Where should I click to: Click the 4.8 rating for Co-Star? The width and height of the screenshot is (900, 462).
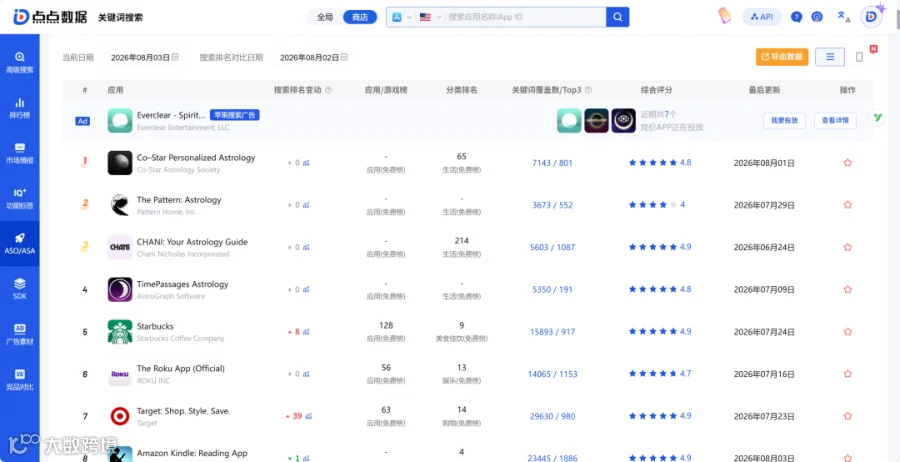(685, 163)
